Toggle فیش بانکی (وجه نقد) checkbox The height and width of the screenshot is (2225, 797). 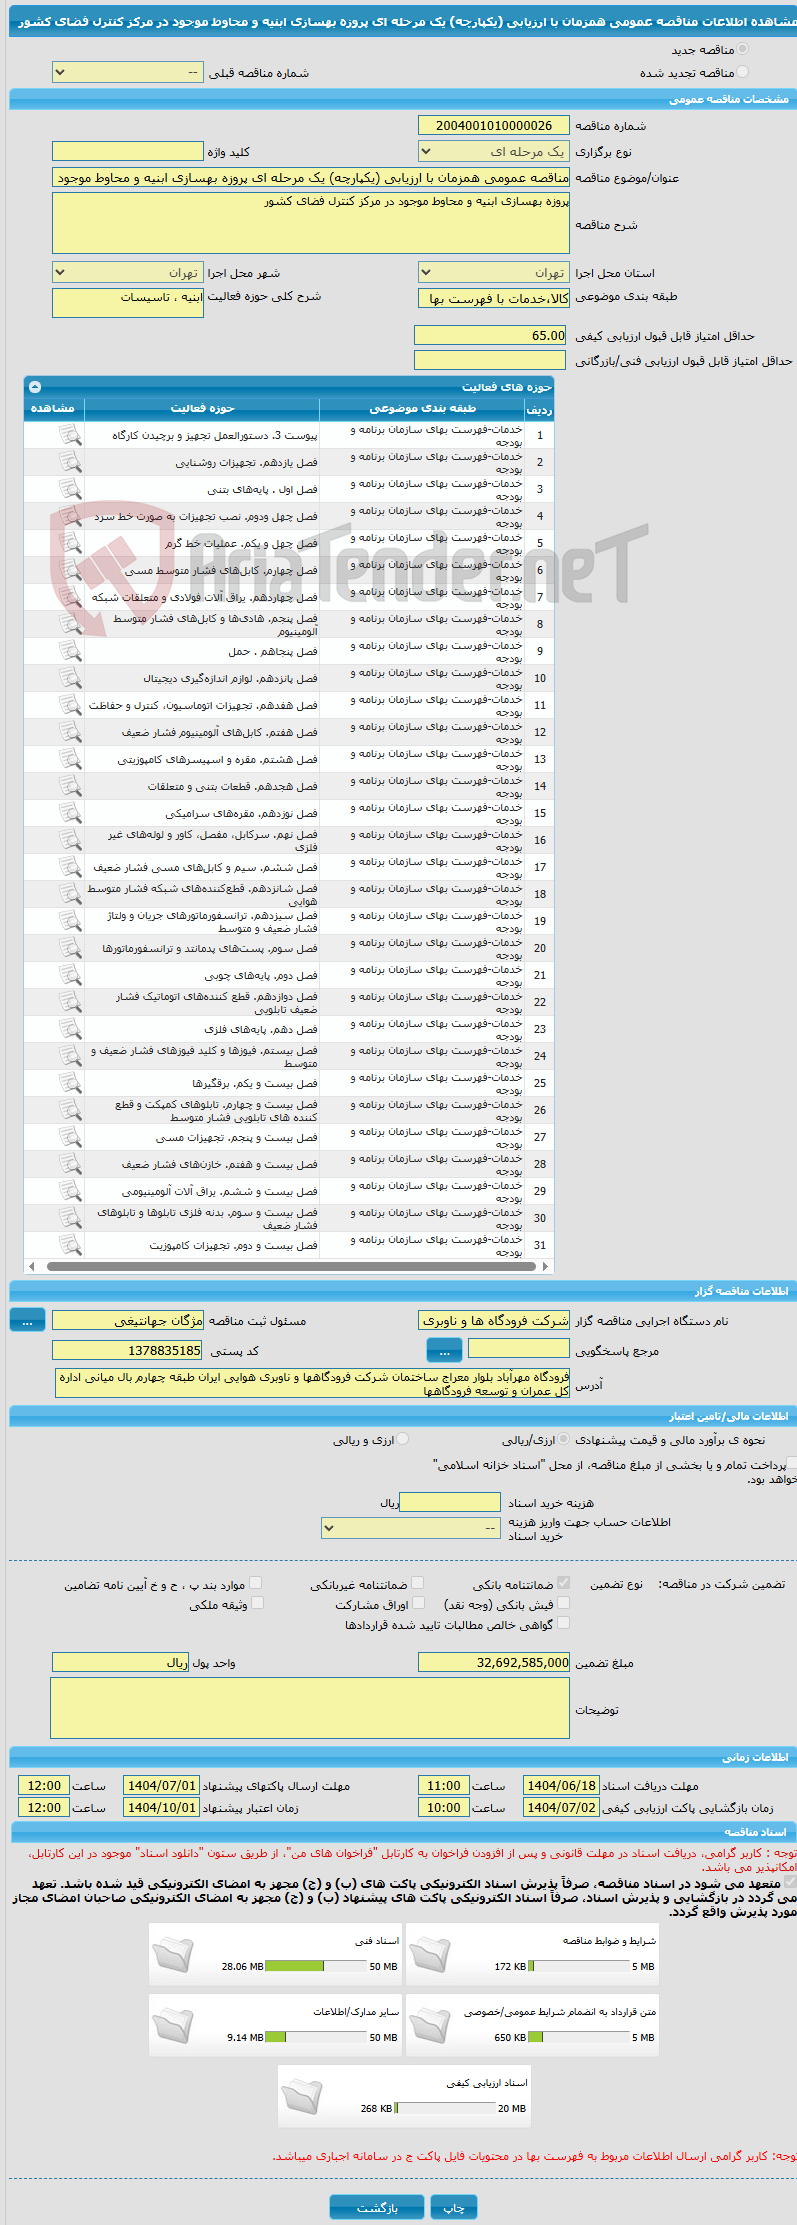coord(563,1603)
